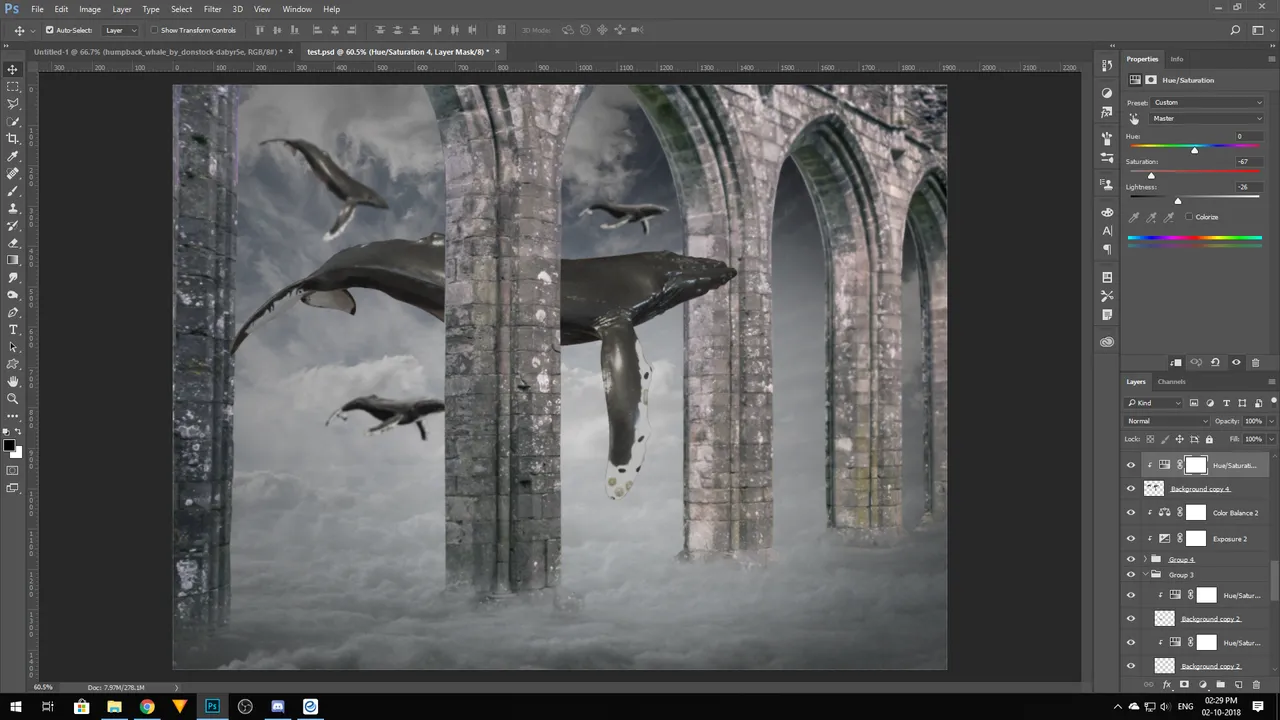Image resolution: width=1280 pixels, height=720 pixels.
Task: Open the Master channel dropdown
Action: [1208, 118]
